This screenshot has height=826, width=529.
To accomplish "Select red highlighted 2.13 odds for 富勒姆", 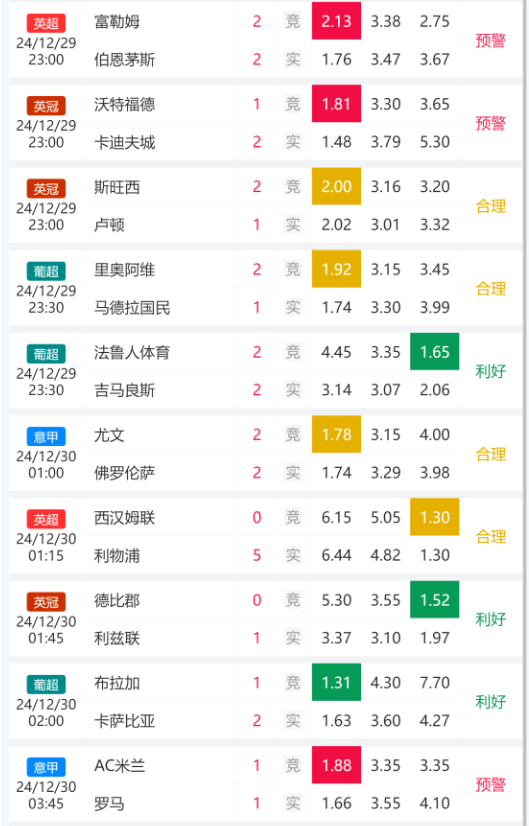I will [x=336, y=21].
